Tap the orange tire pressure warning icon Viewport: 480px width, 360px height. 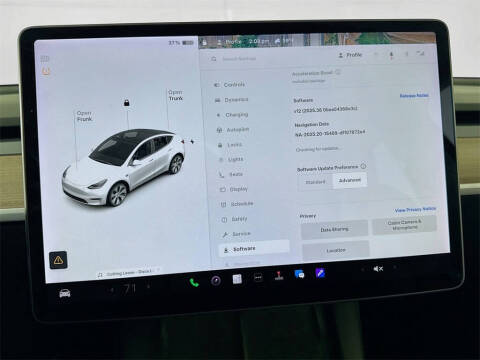pyautogui.click(x=46, y=71)
